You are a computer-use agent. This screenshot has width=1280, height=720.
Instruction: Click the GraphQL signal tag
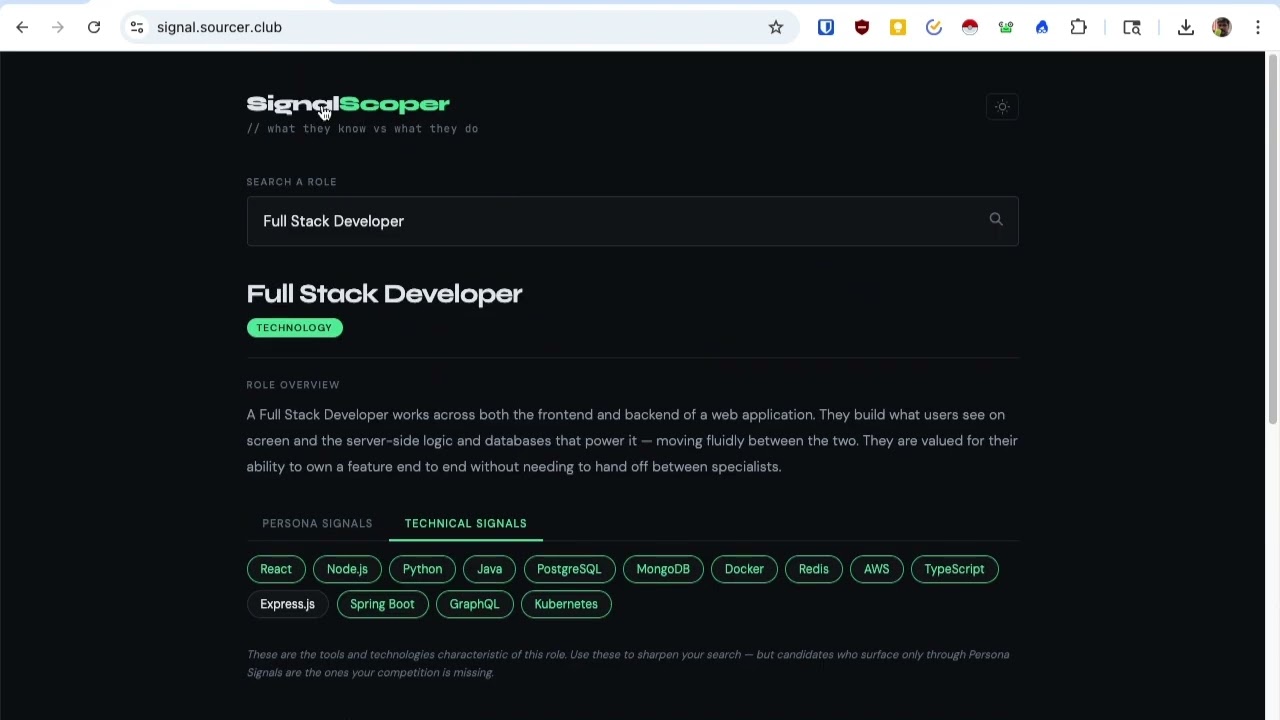click(474, 604)
